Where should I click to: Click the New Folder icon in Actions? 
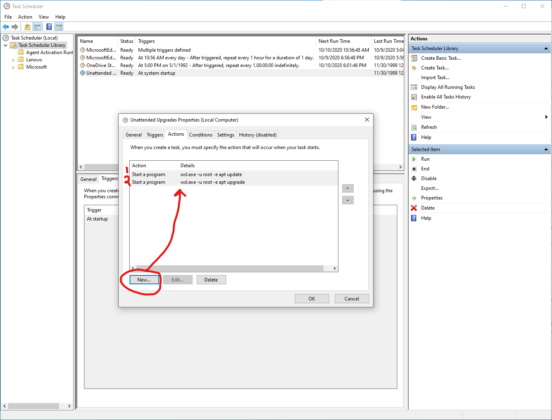click(x=414, y=107)
